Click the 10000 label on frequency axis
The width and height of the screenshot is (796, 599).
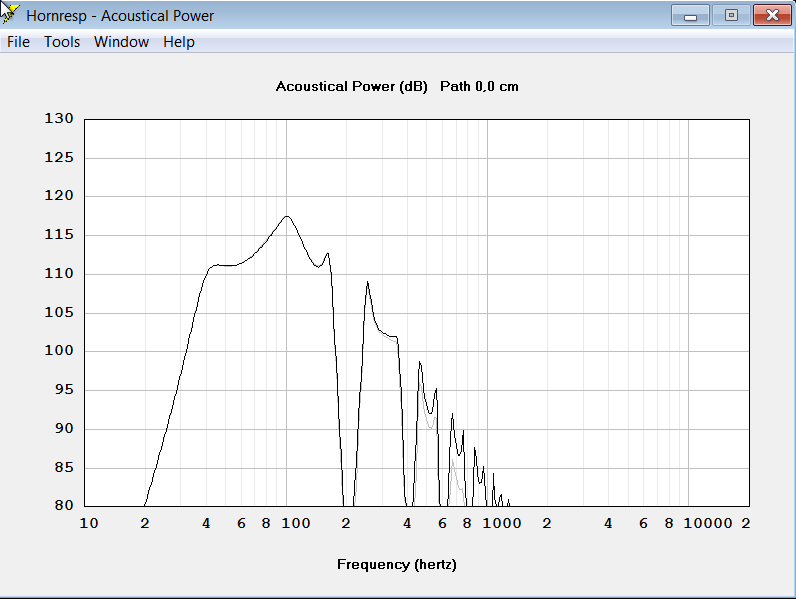pyautogui.click(x=708, y=523)
